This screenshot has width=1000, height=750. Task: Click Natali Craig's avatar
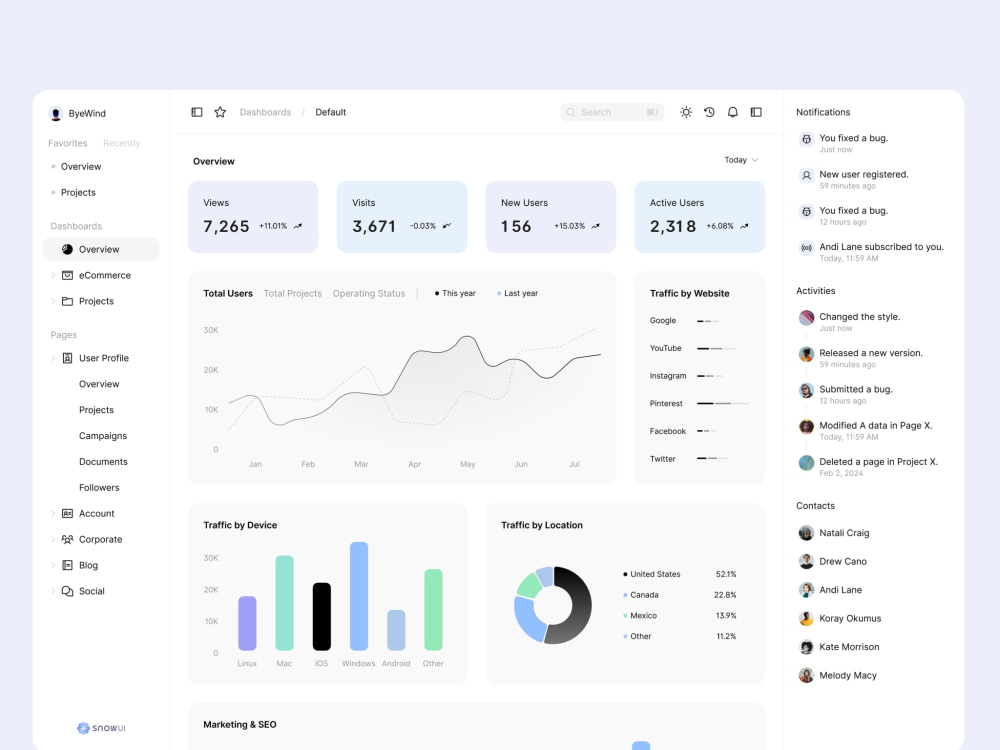[x=806, y=533]
